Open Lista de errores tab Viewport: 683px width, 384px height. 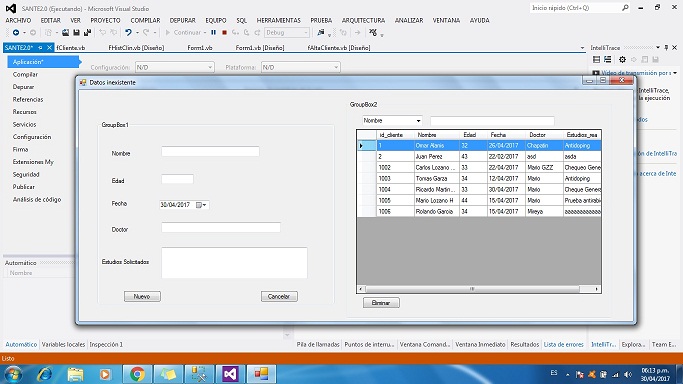click(x=563, y=344)
